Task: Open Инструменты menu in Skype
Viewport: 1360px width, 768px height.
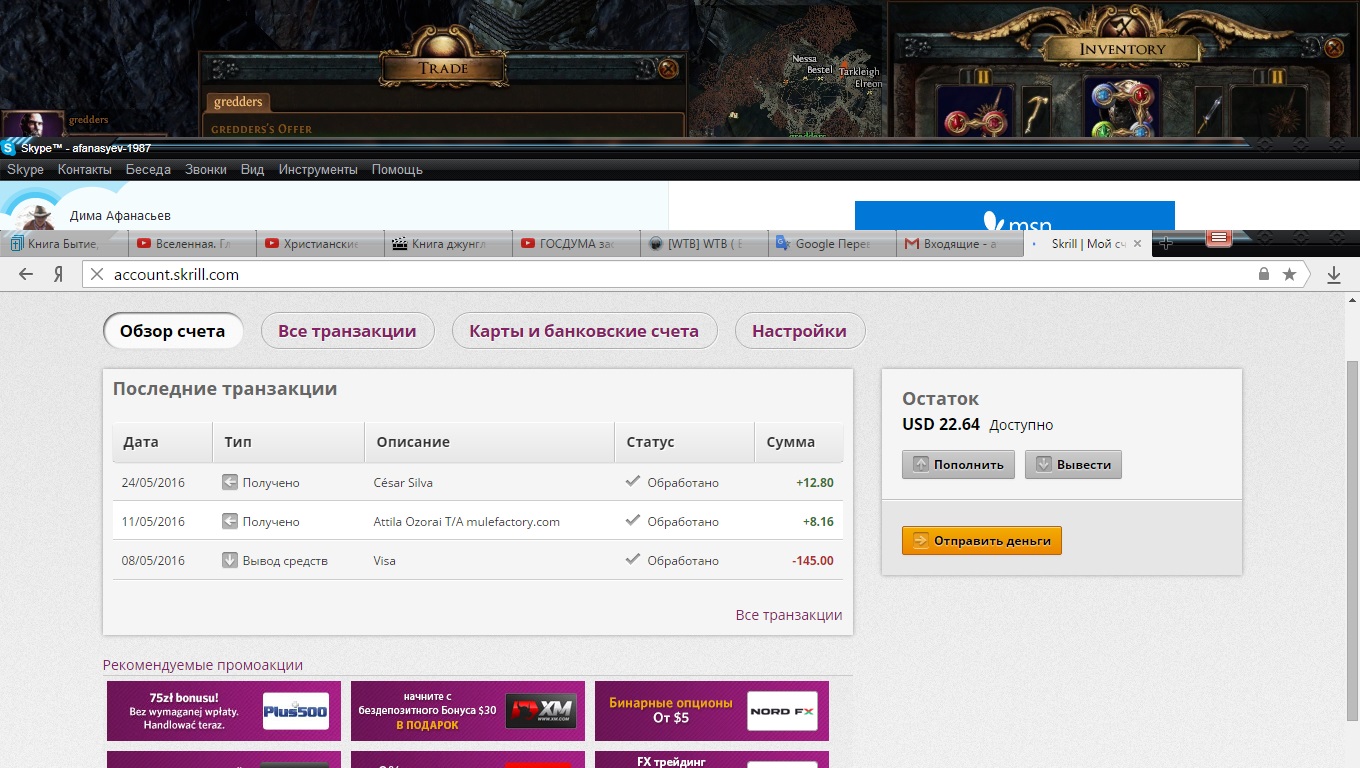Action: click(318, 169)
